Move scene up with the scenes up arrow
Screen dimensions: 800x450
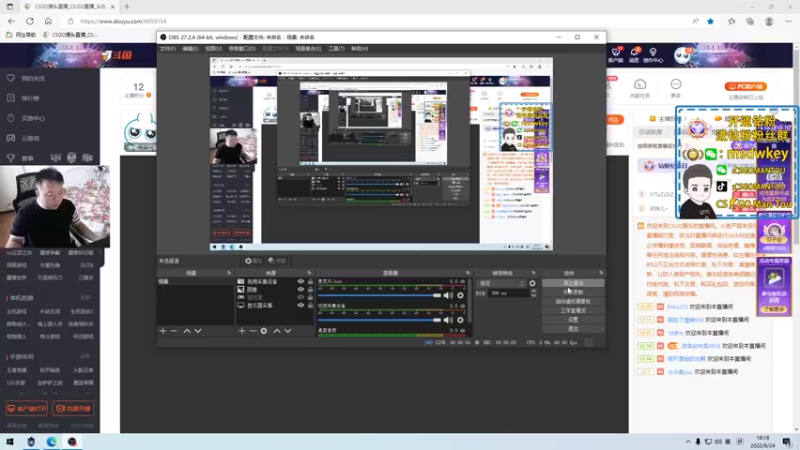coord(187,331)
